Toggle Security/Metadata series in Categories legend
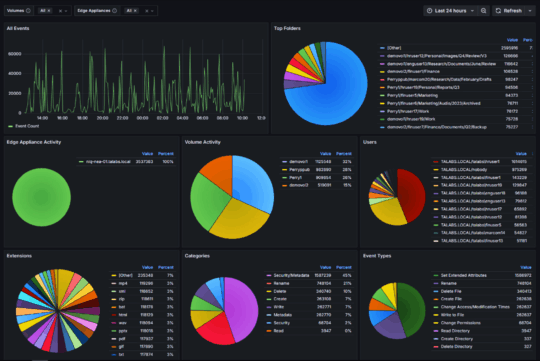540x361 pixels. [x=291, y=275]
